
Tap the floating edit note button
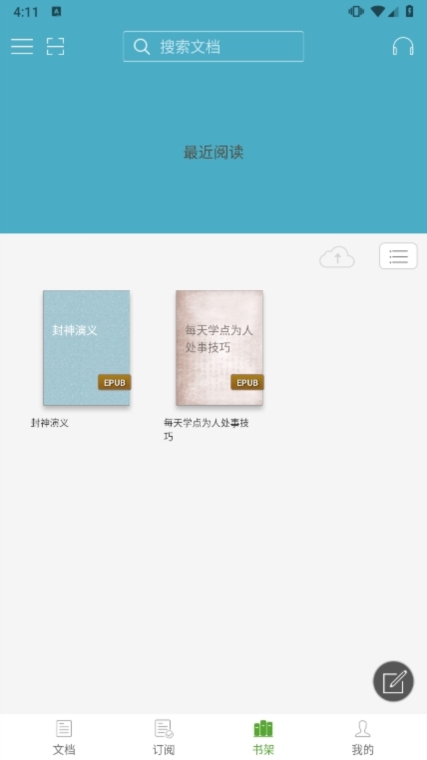pos(393,681)
